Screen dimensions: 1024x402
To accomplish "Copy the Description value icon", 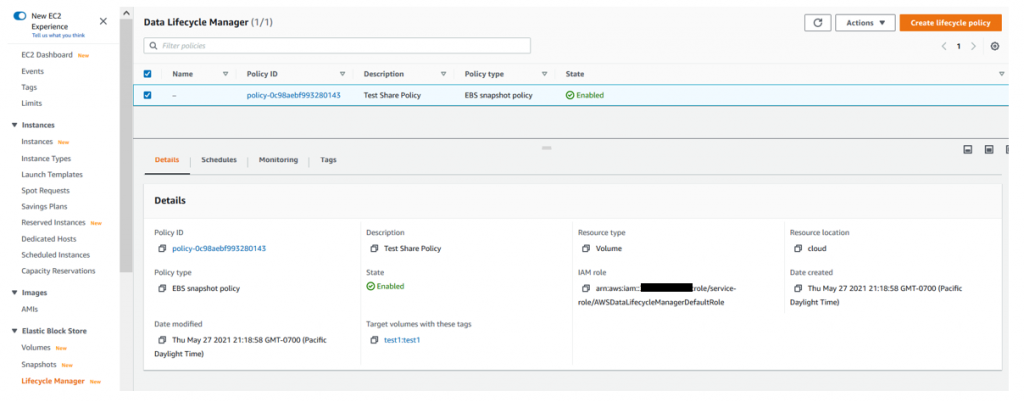I will [x=374, y=249].
